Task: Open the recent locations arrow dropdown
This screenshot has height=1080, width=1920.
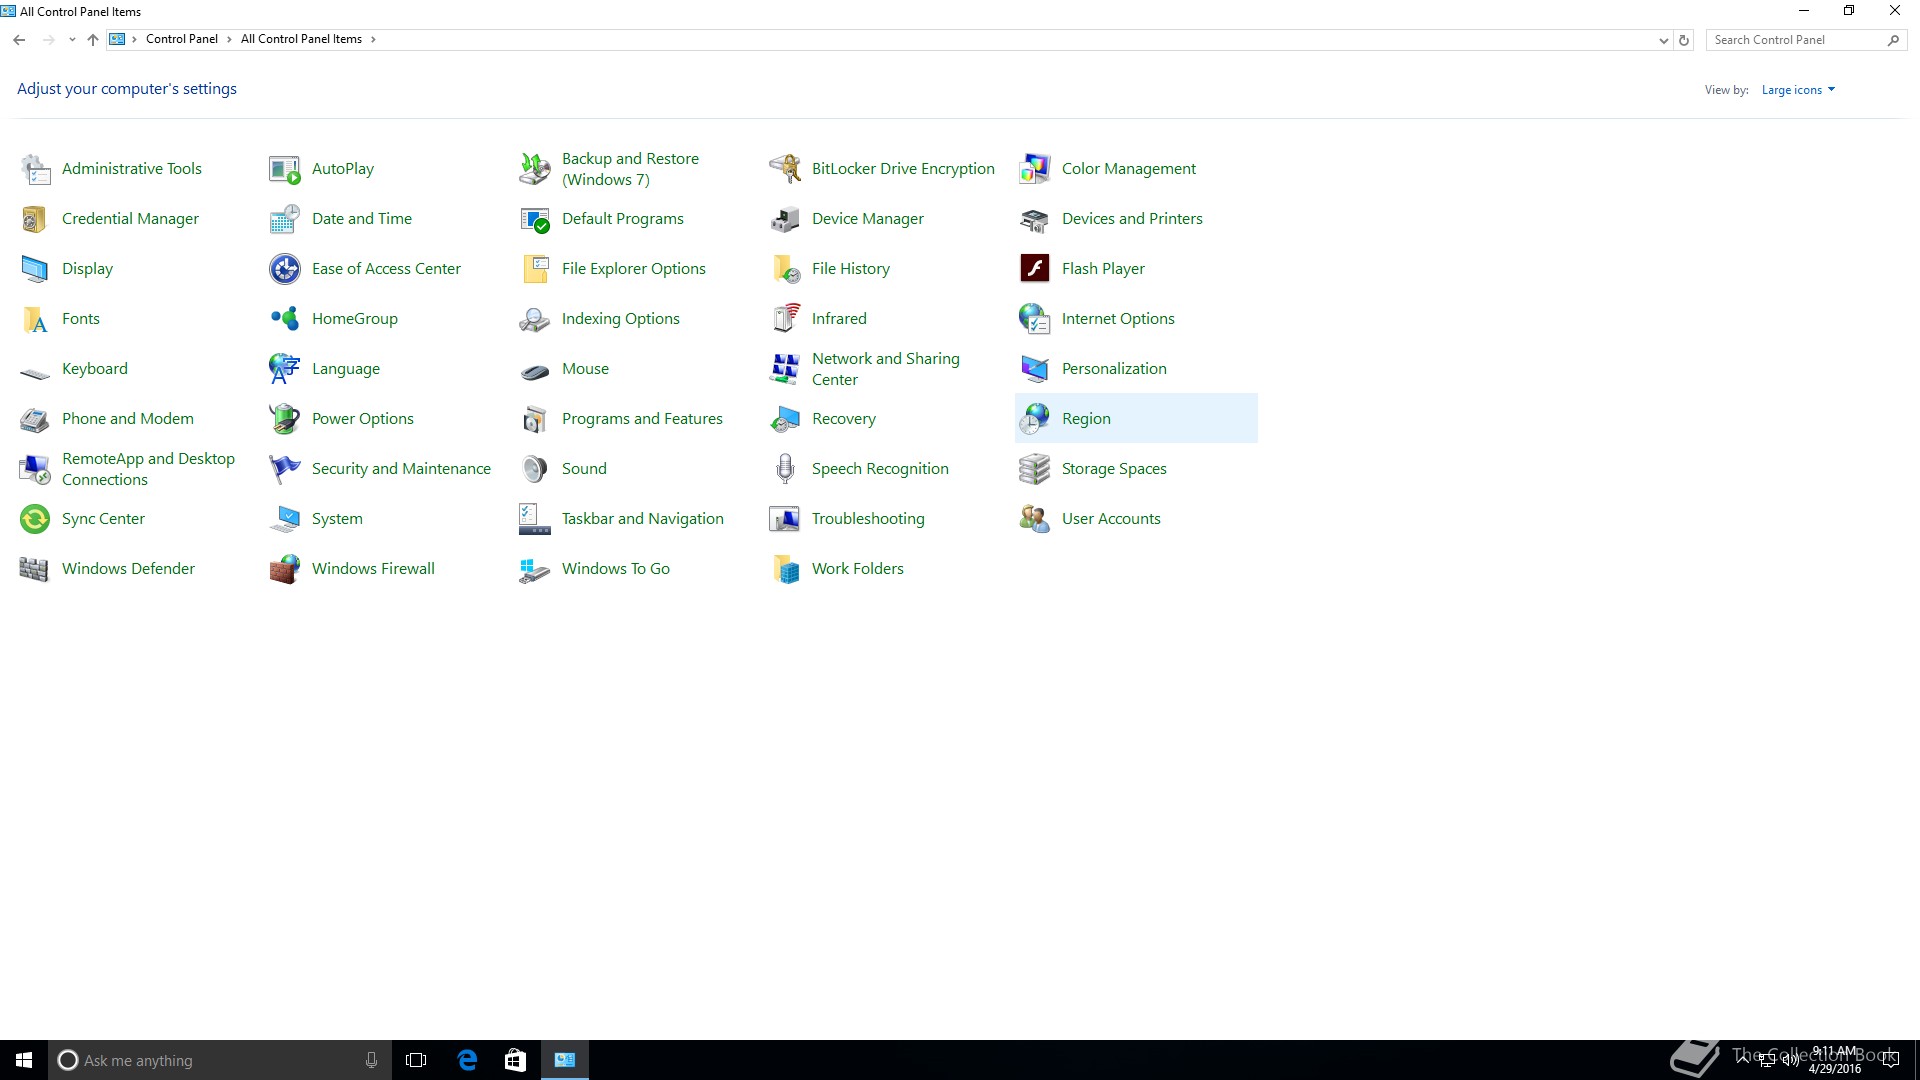Action: pos(72,40)
